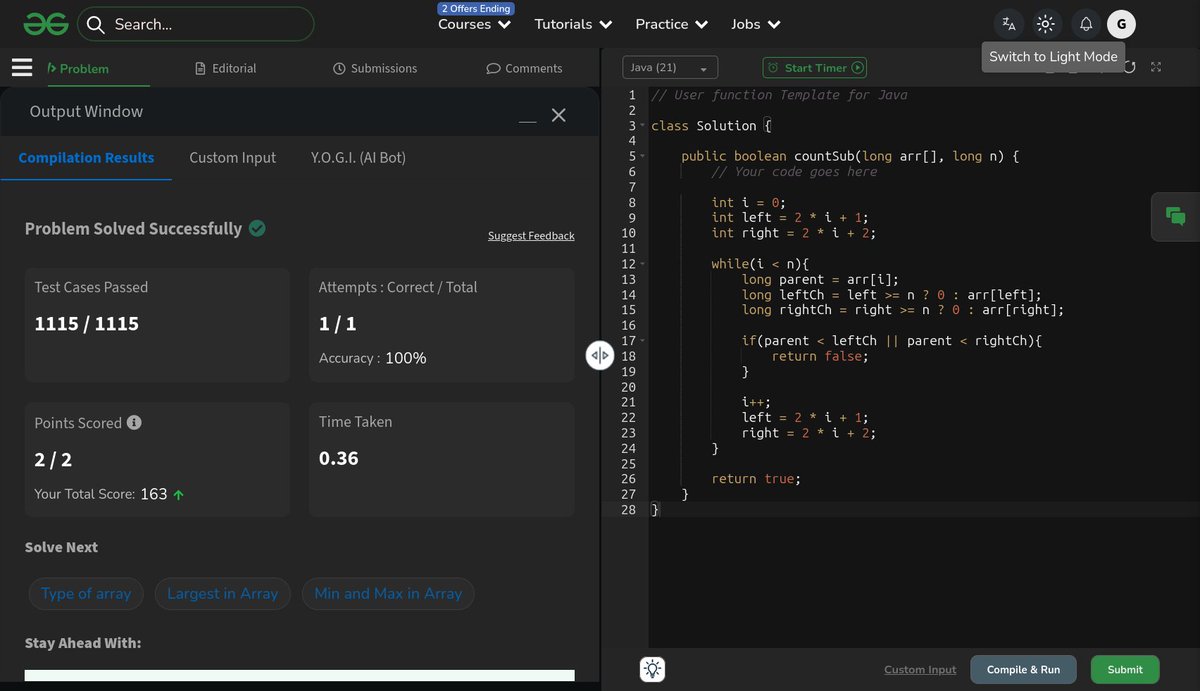
Task: Open the Comments tab
Action: (524, 68)
